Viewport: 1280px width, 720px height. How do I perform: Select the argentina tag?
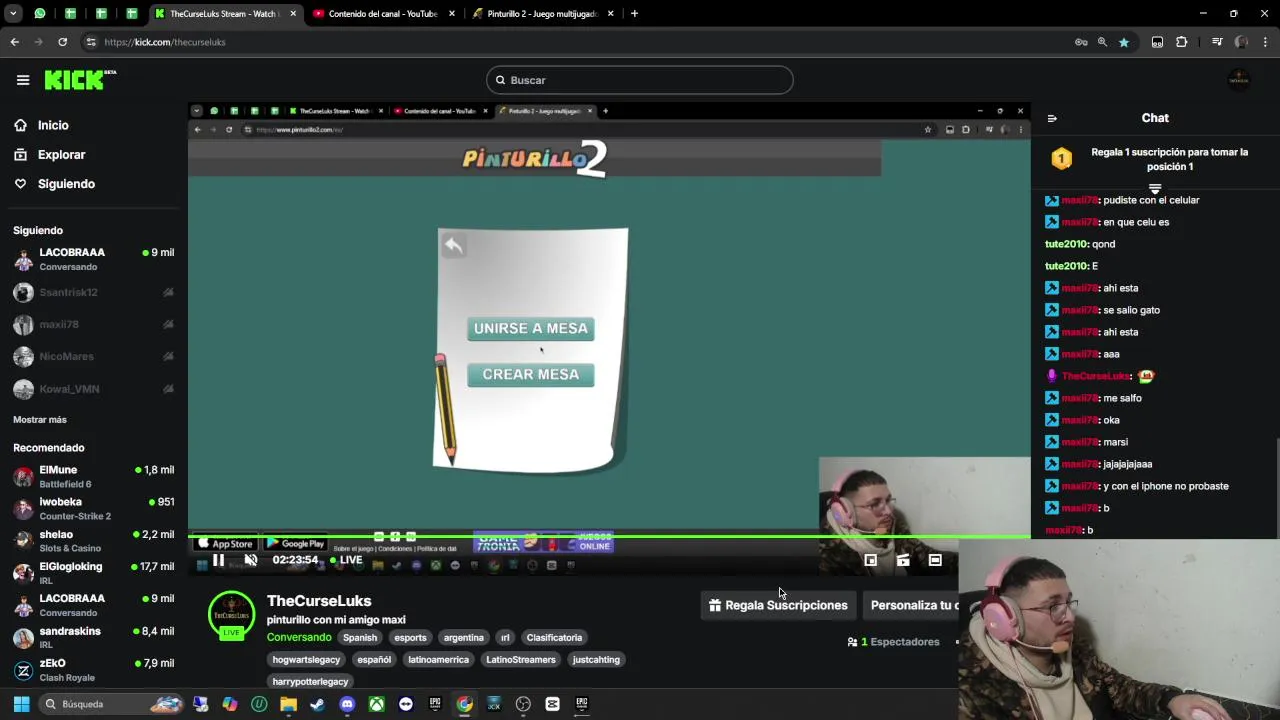pyautogui.click(x=463, y=637)
